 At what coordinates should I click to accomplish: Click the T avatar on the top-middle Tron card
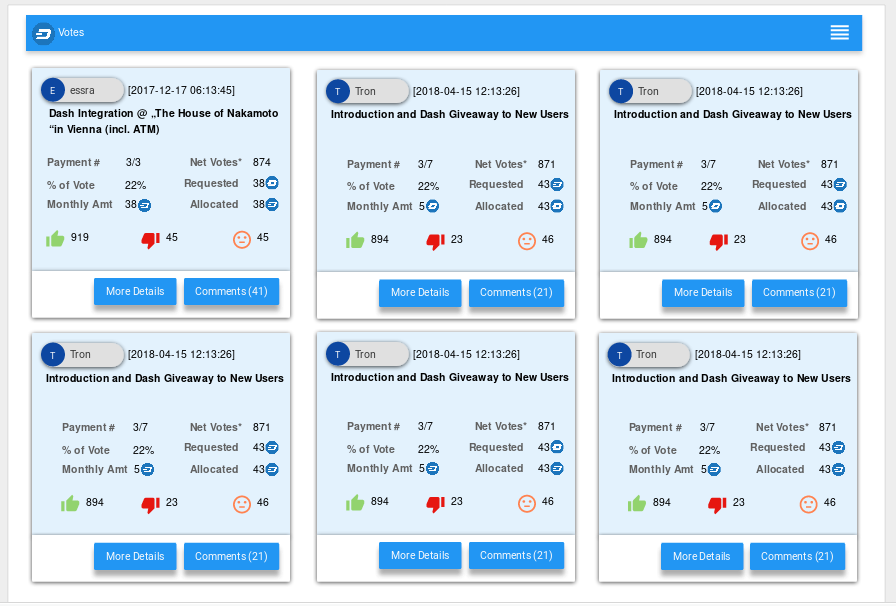pos(338,91)
